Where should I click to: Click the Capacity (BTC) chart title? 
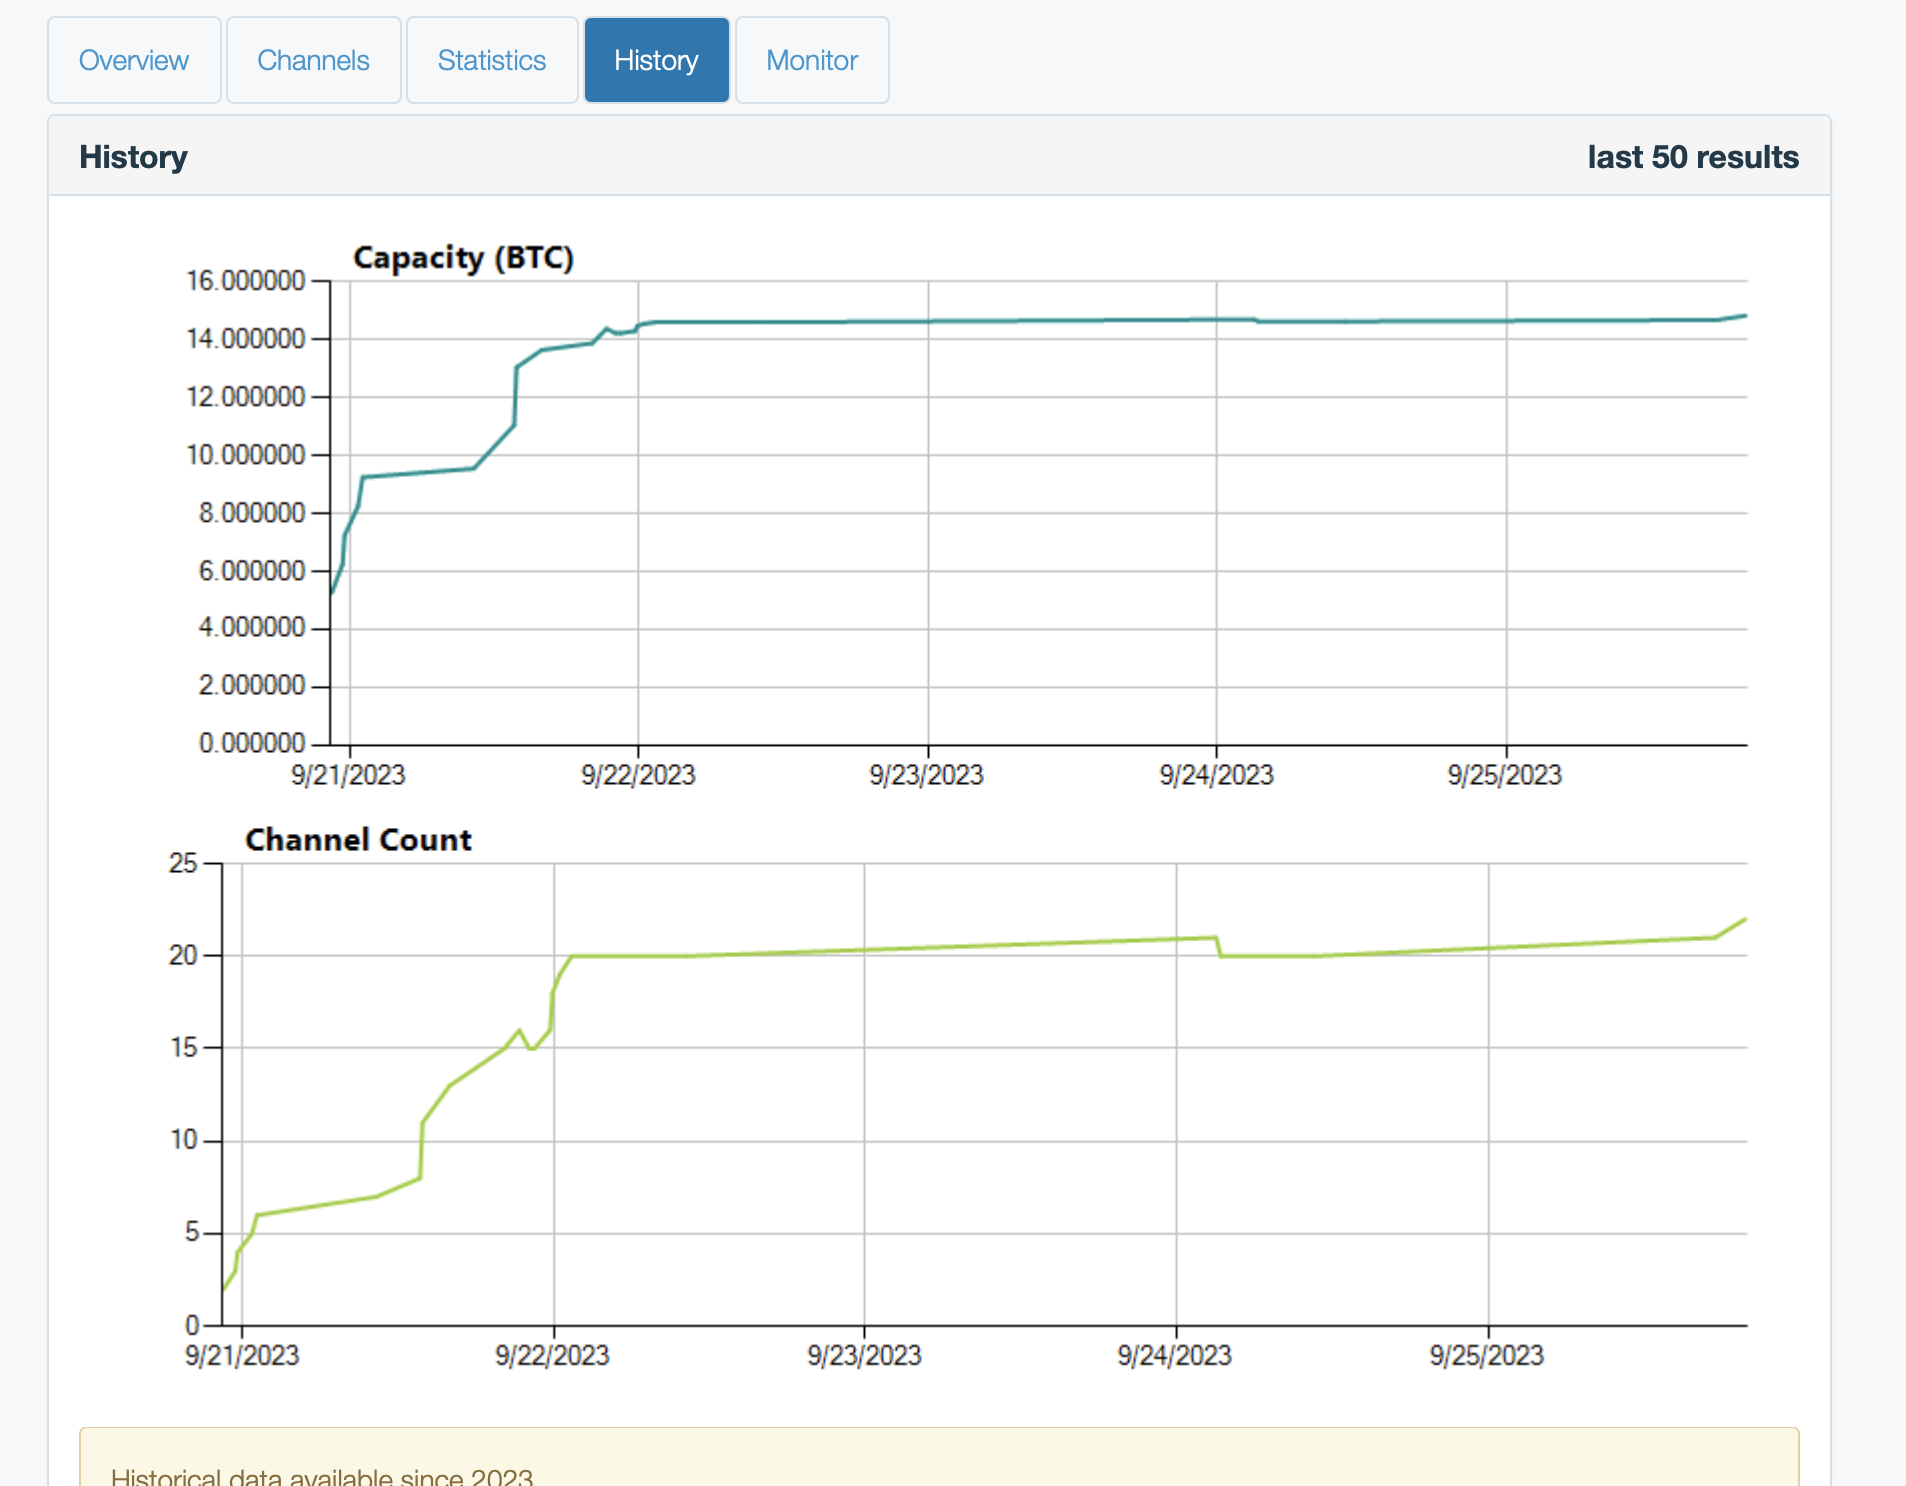pos(463,258)
